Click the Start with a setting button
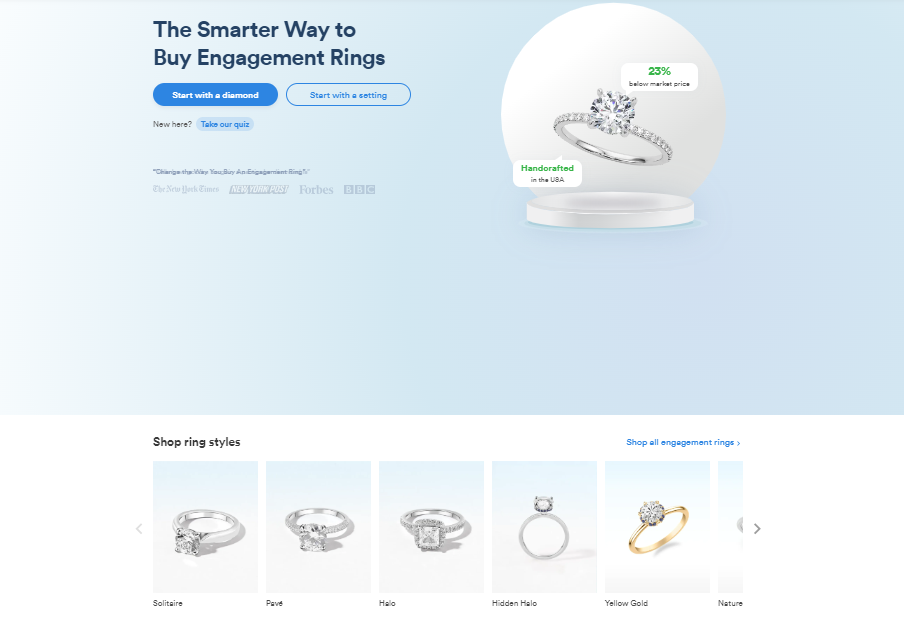The image size is (904, 624). [348, 95]
